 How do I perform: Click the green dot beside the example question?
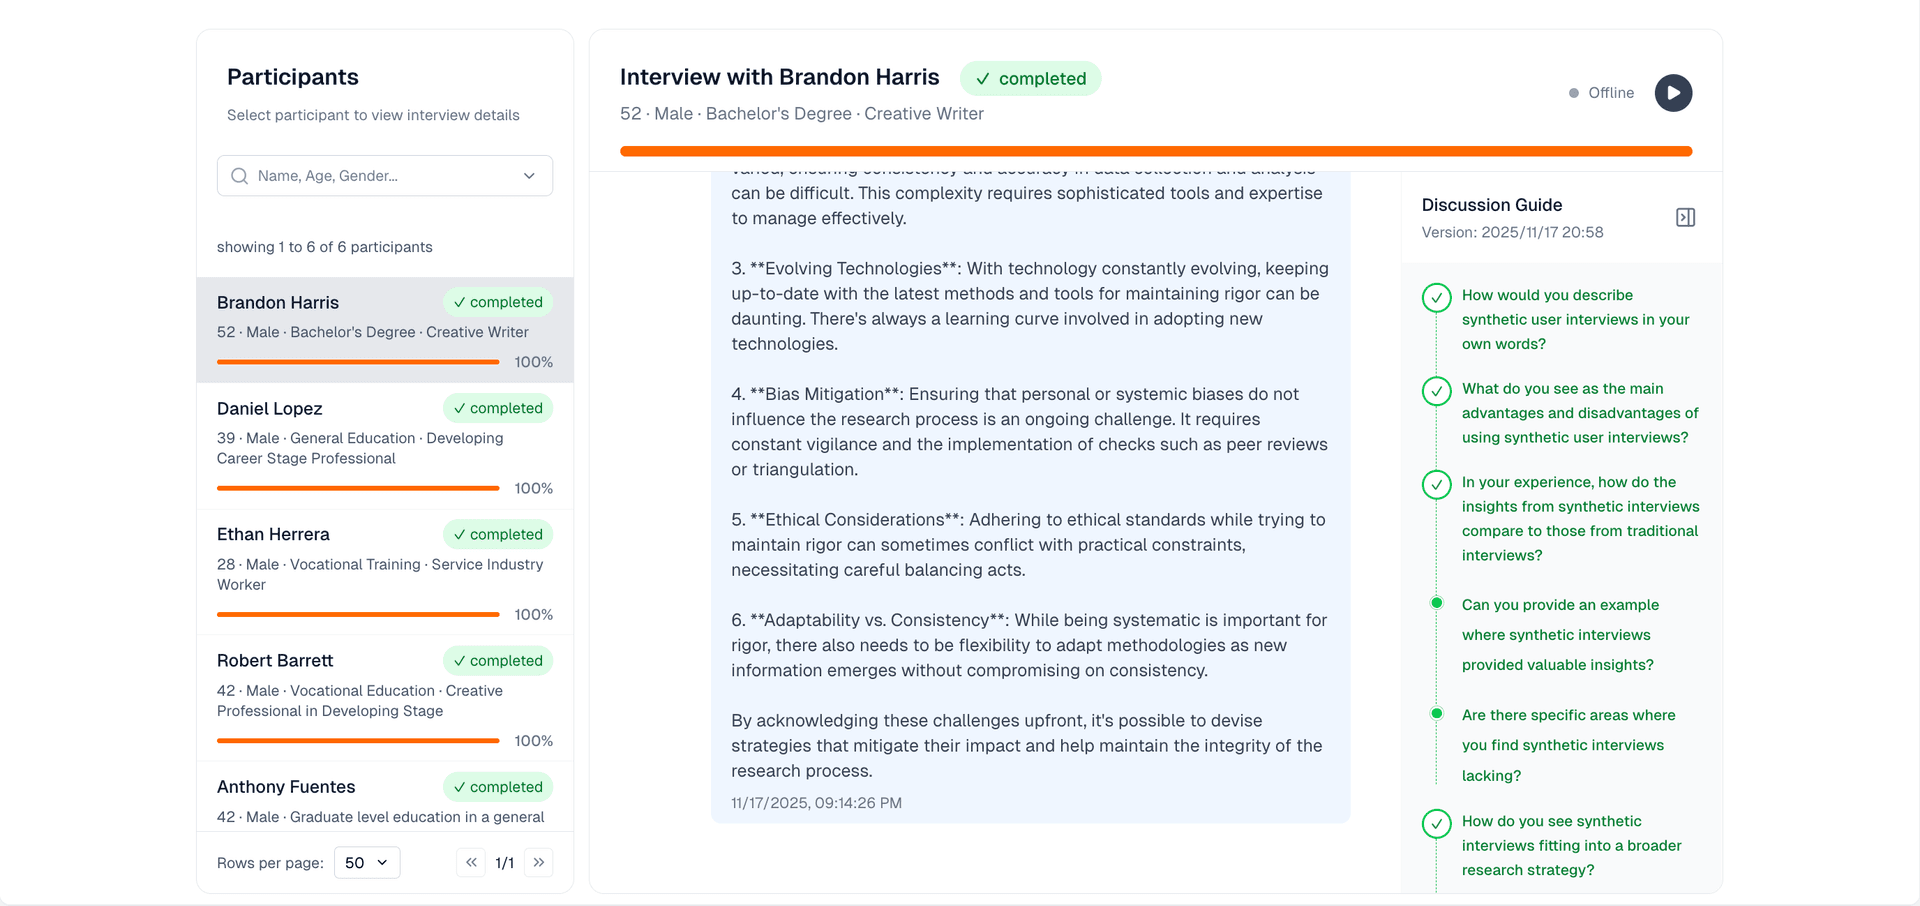pyautogui.click(x=1437, y=603)
